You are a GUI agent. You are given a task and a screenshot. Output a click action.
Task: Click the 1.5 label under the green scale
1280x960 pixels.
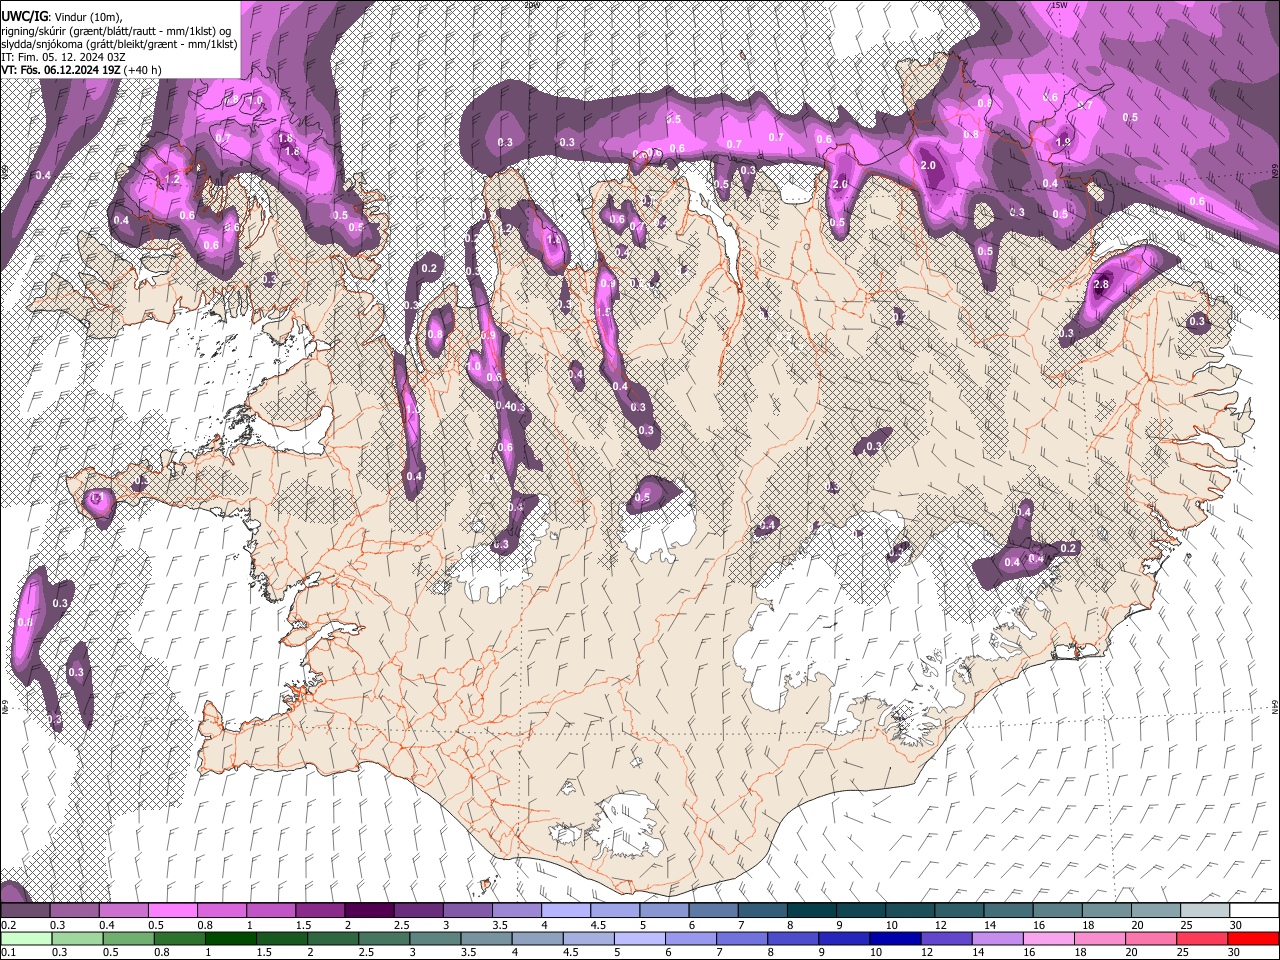click(x=264, y=952)
